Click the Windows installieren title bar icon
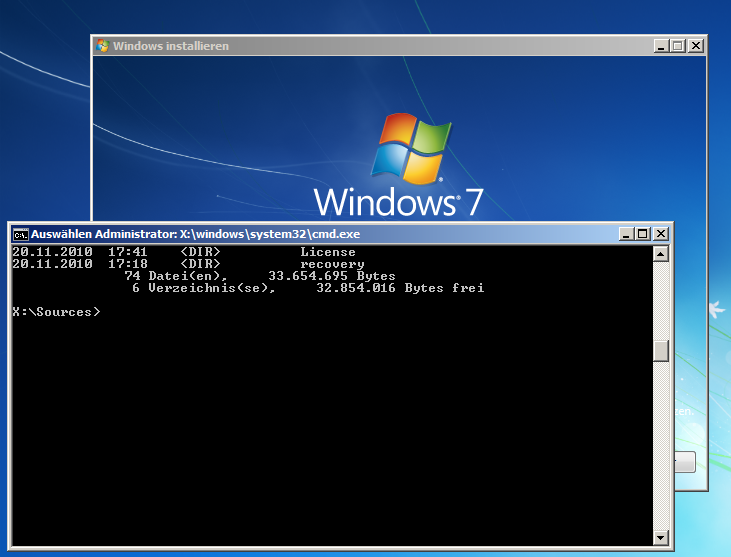The height and width of the screenshot is (557, 731). [x=103, y=46]
